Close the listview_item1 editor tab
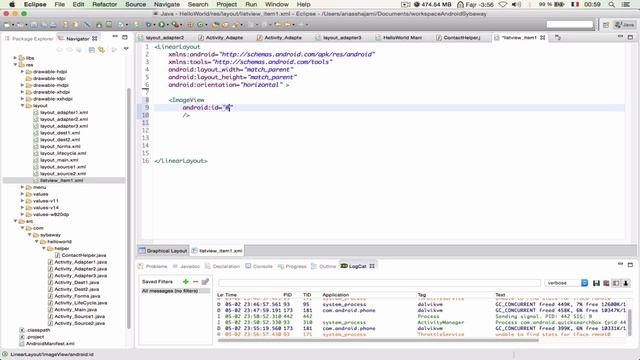Image resolution: width=640 pixels, height=360 pixels. point(542,38)
